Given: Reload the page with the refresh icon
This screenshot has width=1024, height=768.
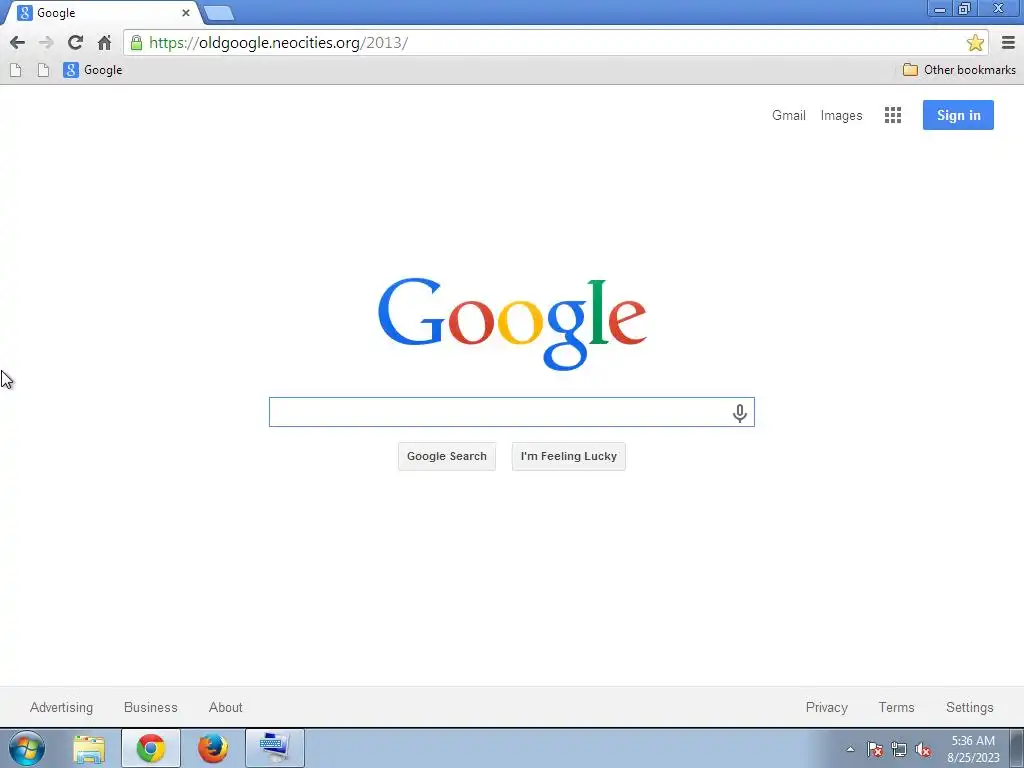Looking at the screenshot, I should point(75,43).
